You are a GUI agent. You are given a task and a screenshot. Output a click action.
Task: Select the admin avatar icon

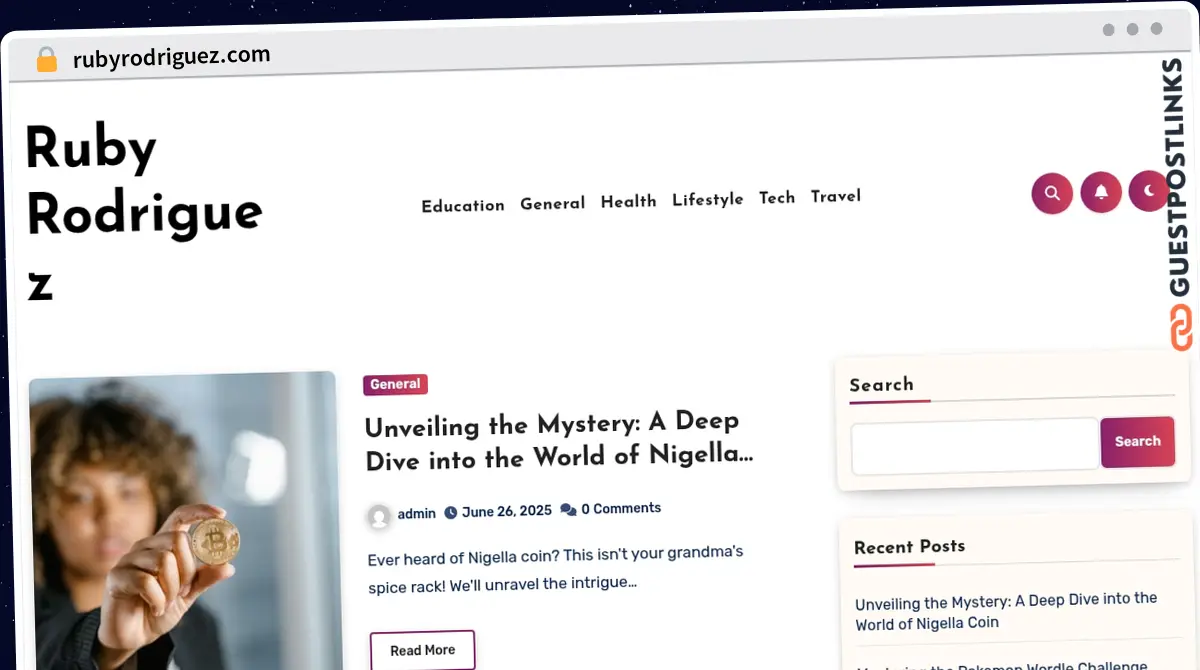click(378, 516)
